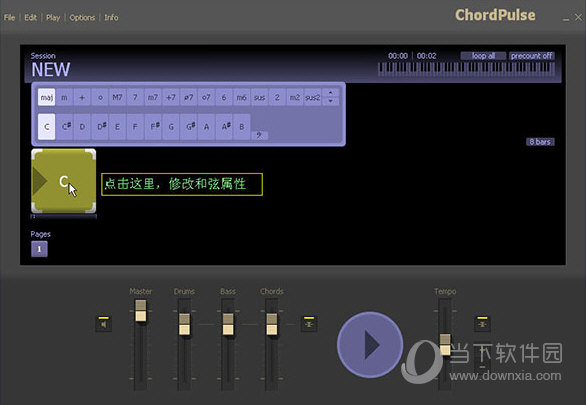The image size is (586, 405).
Task: Open the Play menu
Action: tap(53, 18)
